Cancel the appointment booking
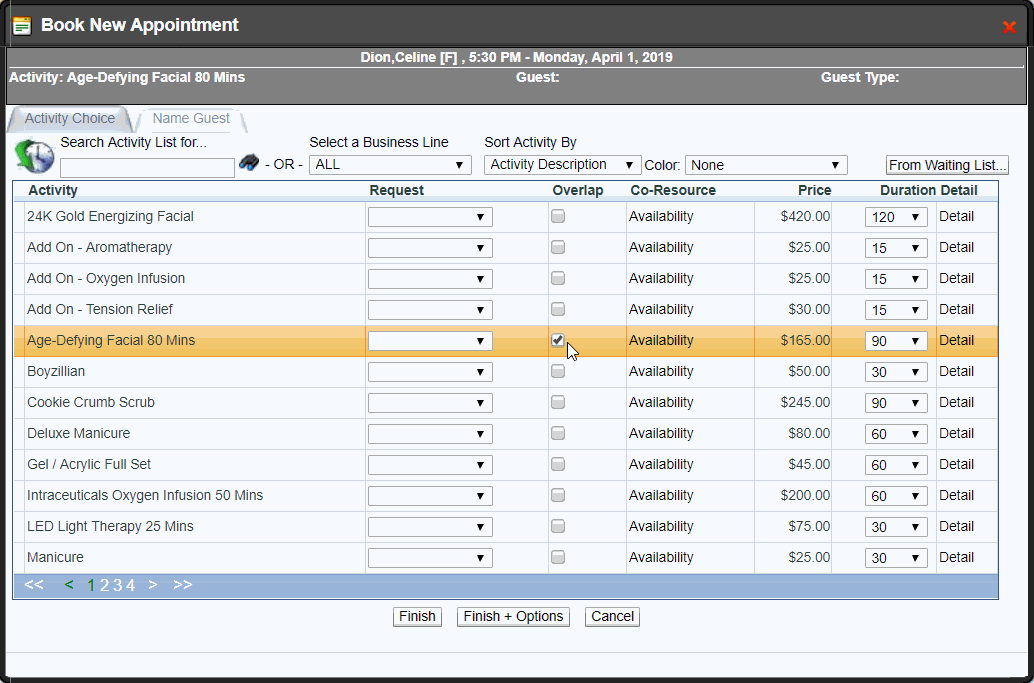The width and height of the screenshot is (1034, 683). coord(613,616)
